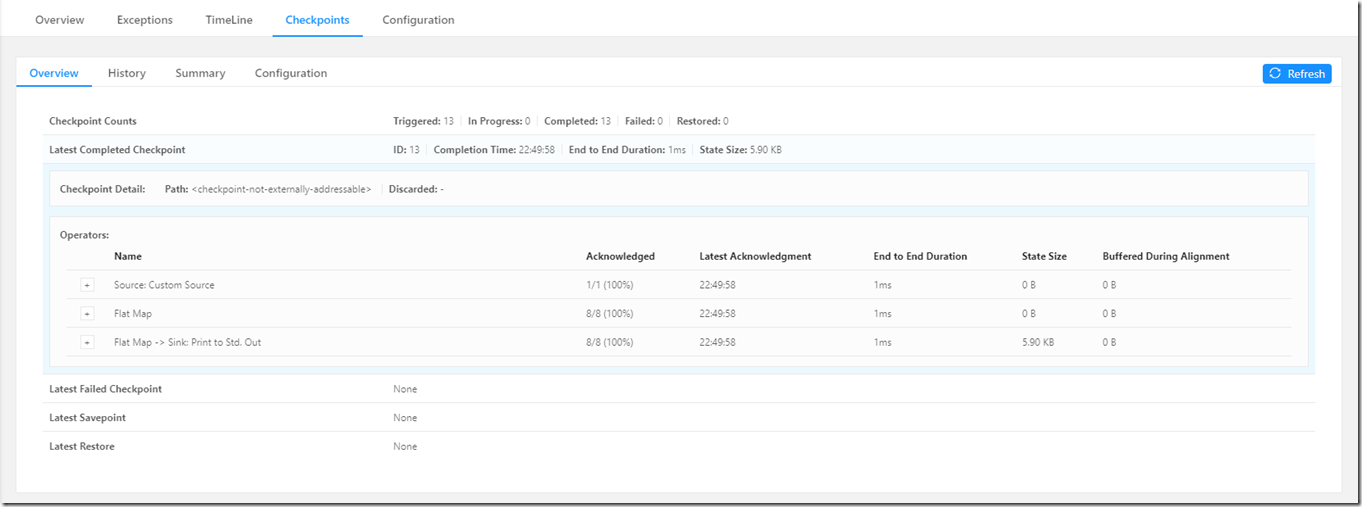Screen dimensions: 1362x507
Task: Select the Checkpoints tab
Action: coord(317,20)
